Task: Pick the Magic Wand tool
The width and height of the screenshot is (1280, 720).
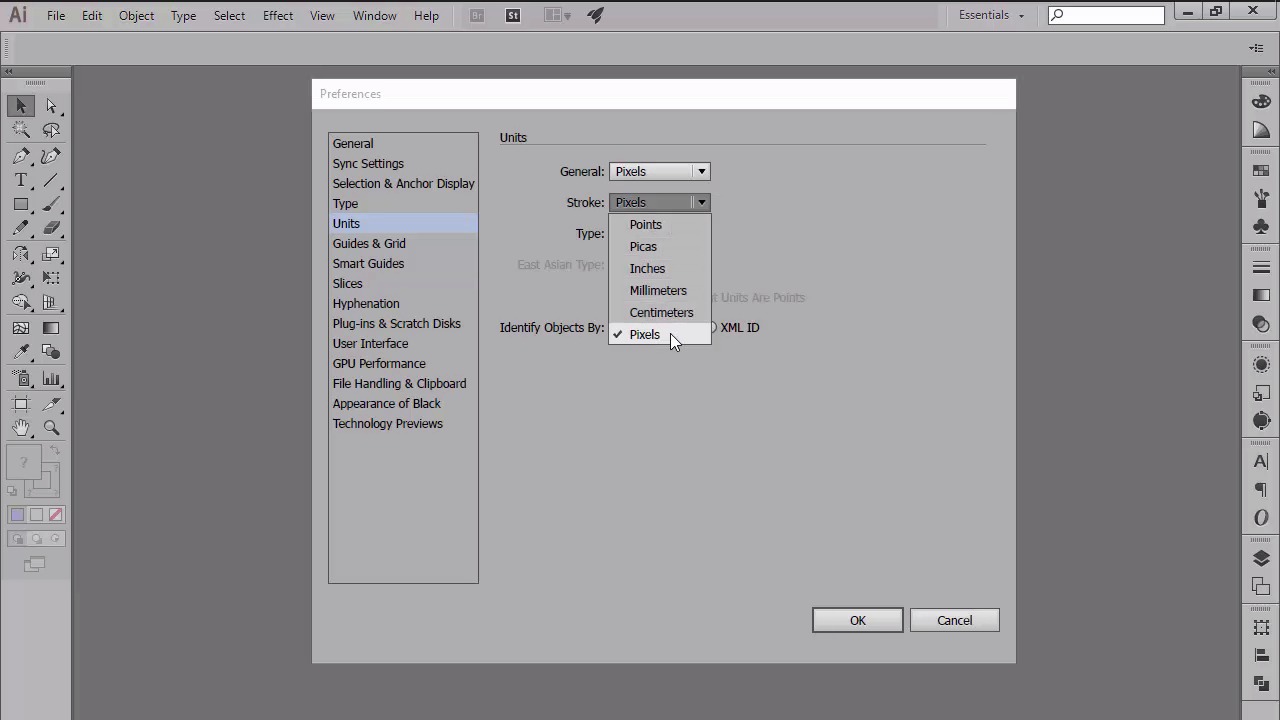Action: [21, 130]
